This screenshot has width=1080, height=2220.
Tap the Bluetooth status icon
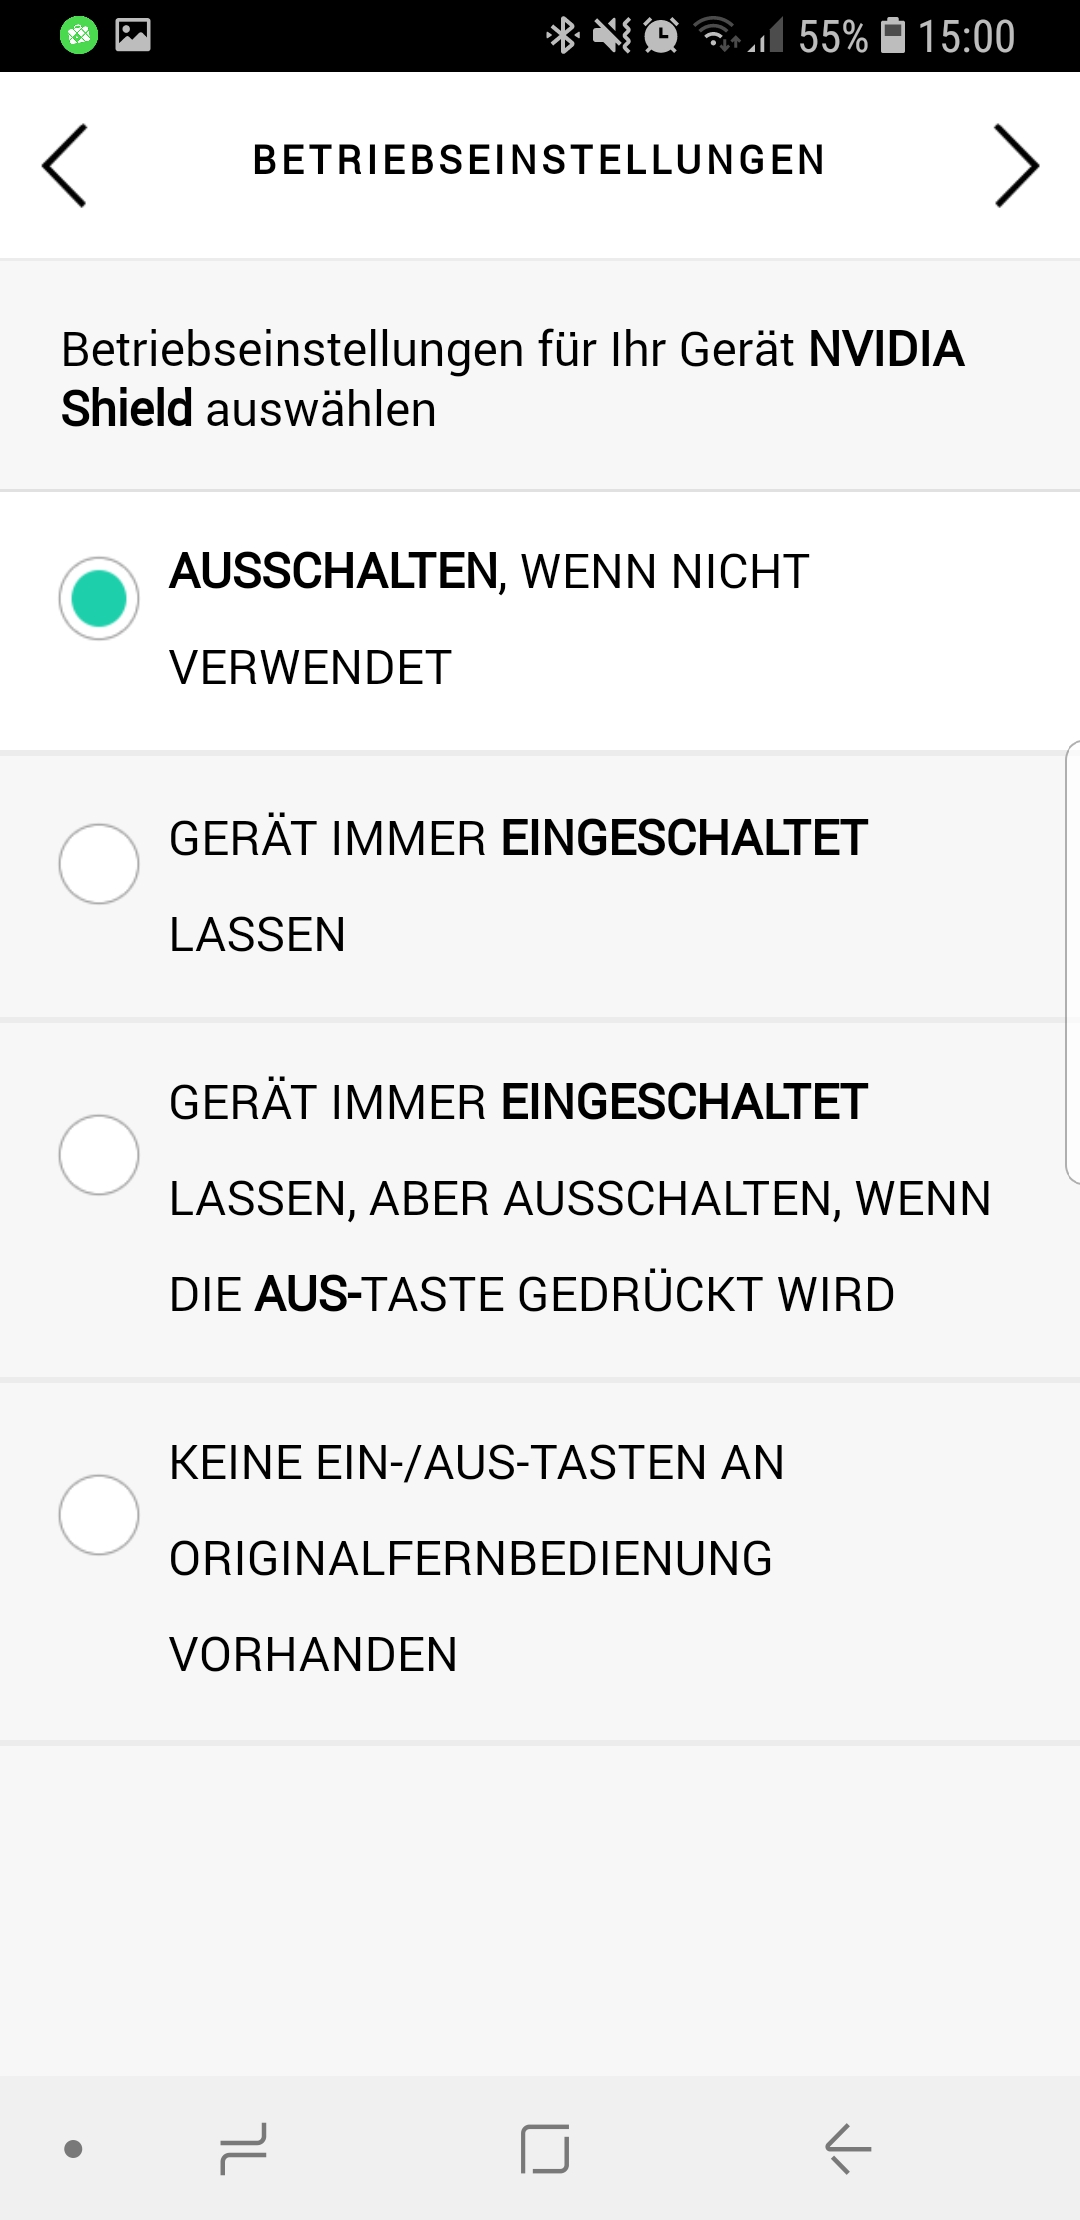tap(562, 36)
